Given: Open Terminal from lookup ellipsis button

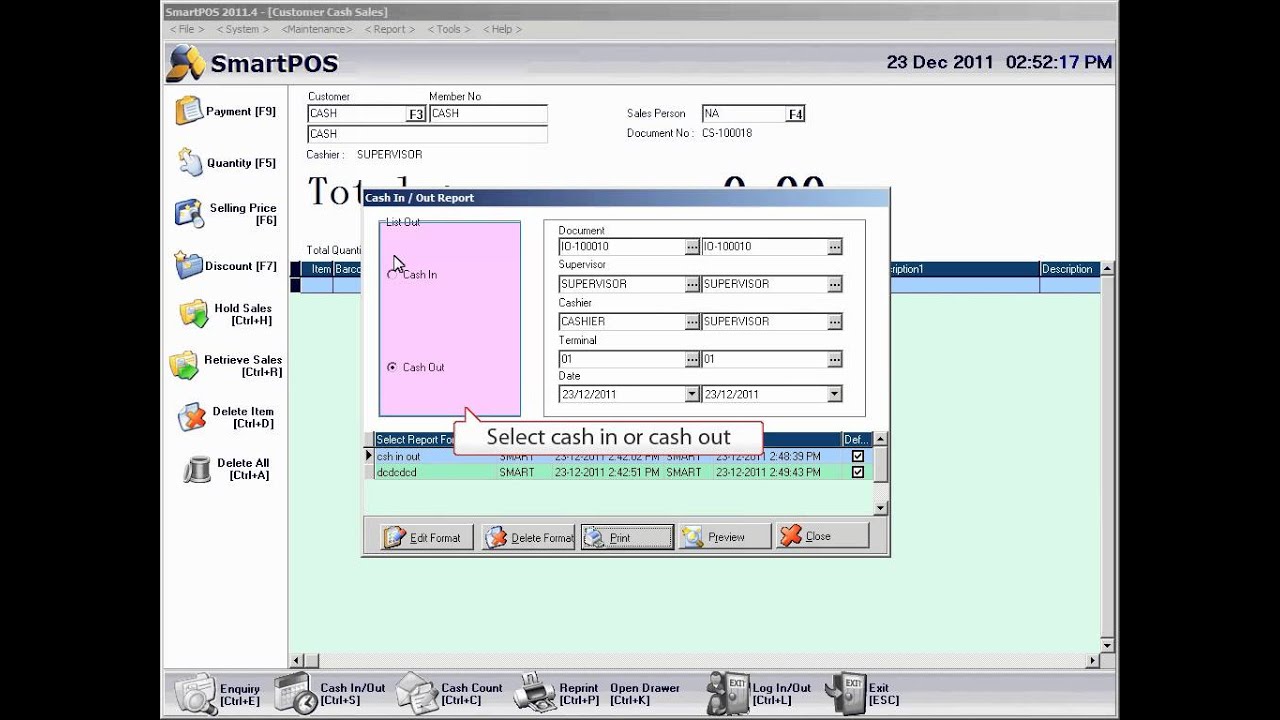Looking at the screenshot, I should tap(691, 359).
